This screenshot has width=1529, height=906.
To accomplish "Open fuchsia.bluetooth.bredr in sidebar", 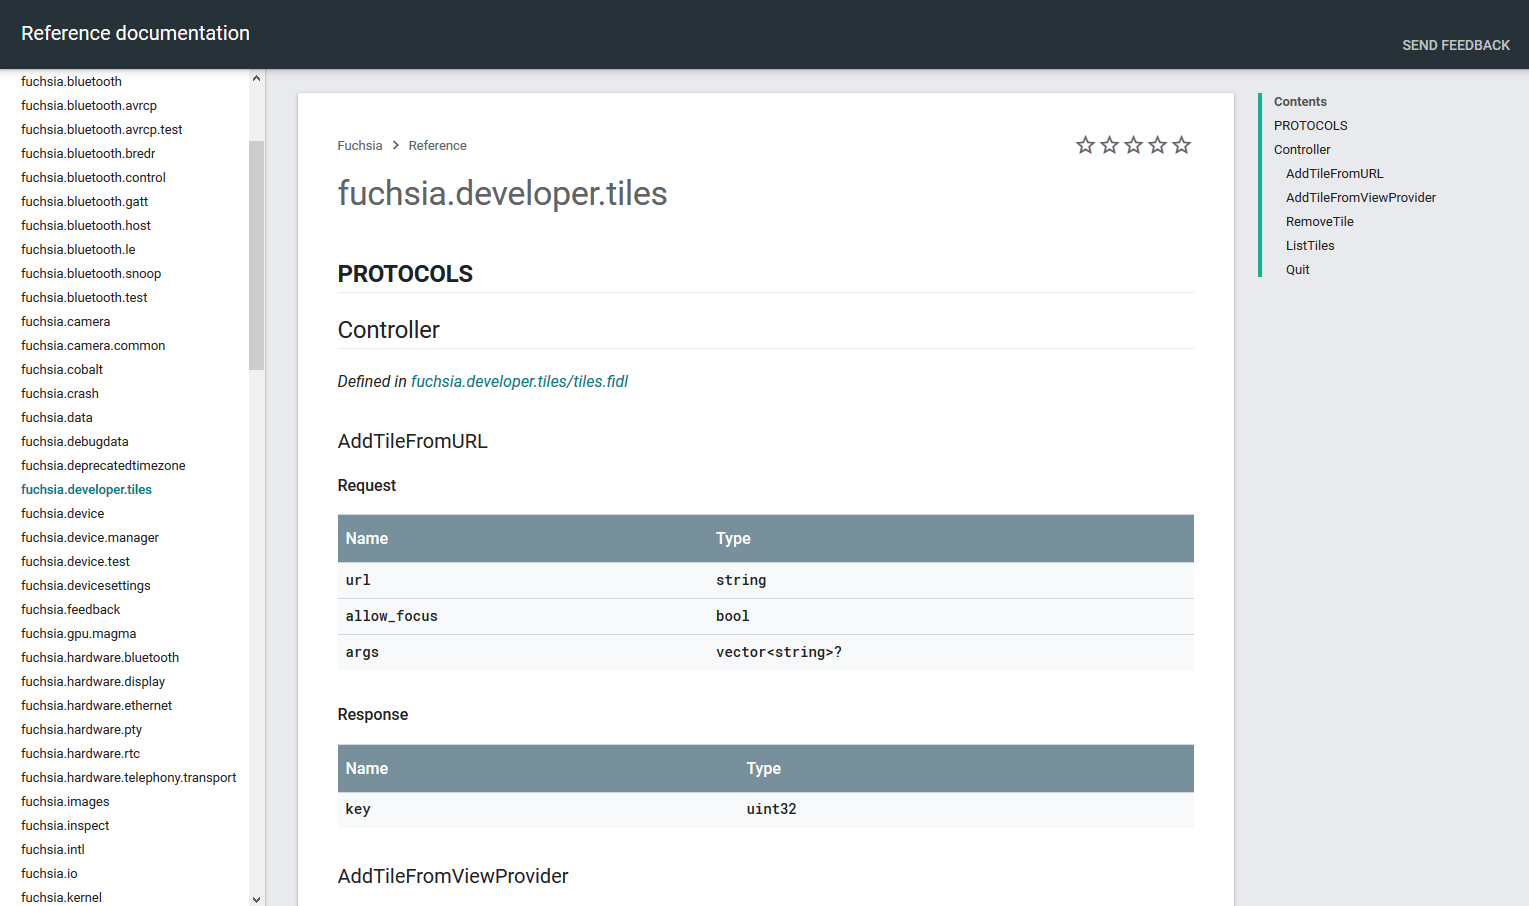I will coord(88,153).
